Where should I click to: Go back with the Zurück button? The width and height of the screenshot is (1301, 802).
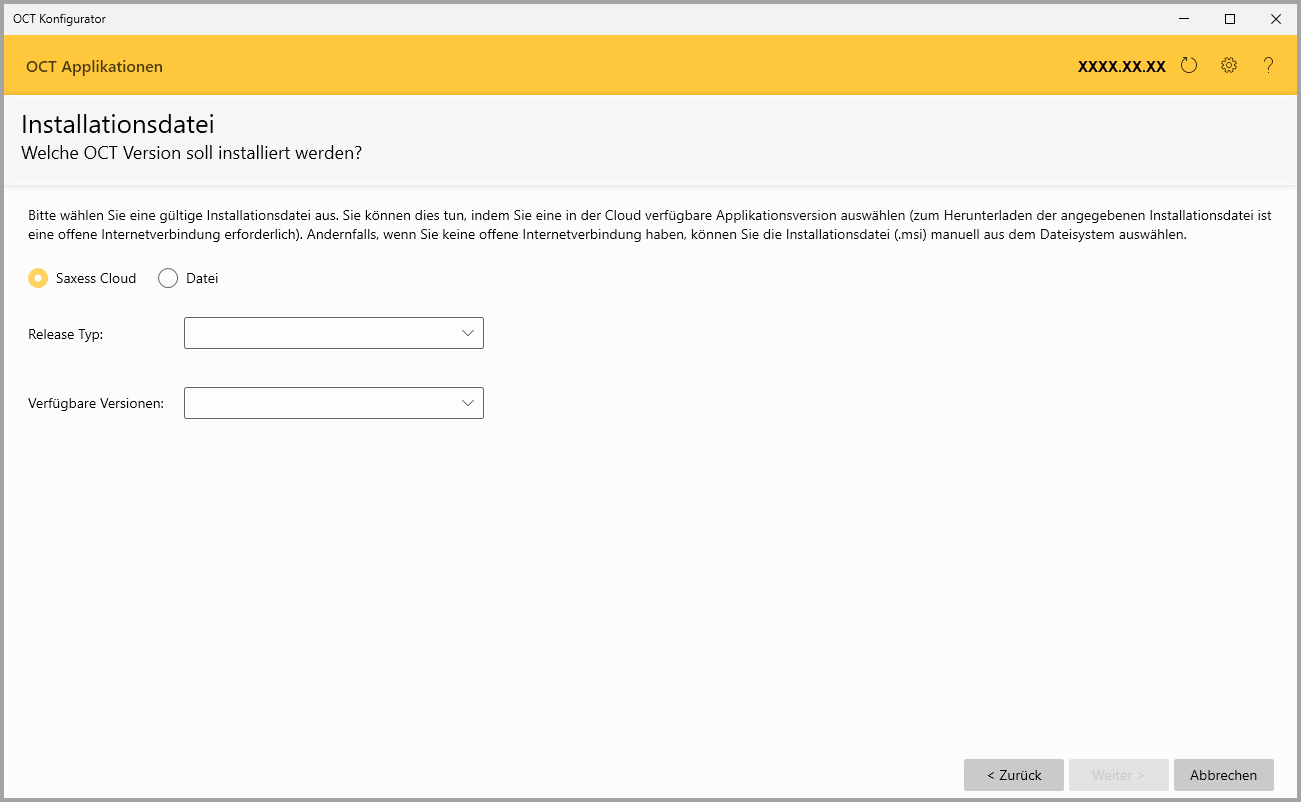(x=1014, y=775)
